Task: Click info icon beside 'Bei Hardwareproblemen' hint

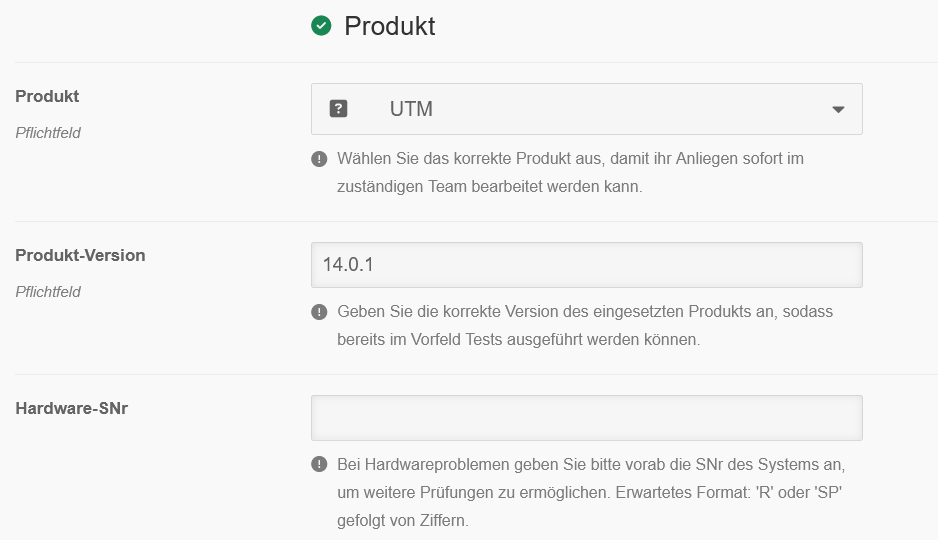Action: (x=319, y=465)
